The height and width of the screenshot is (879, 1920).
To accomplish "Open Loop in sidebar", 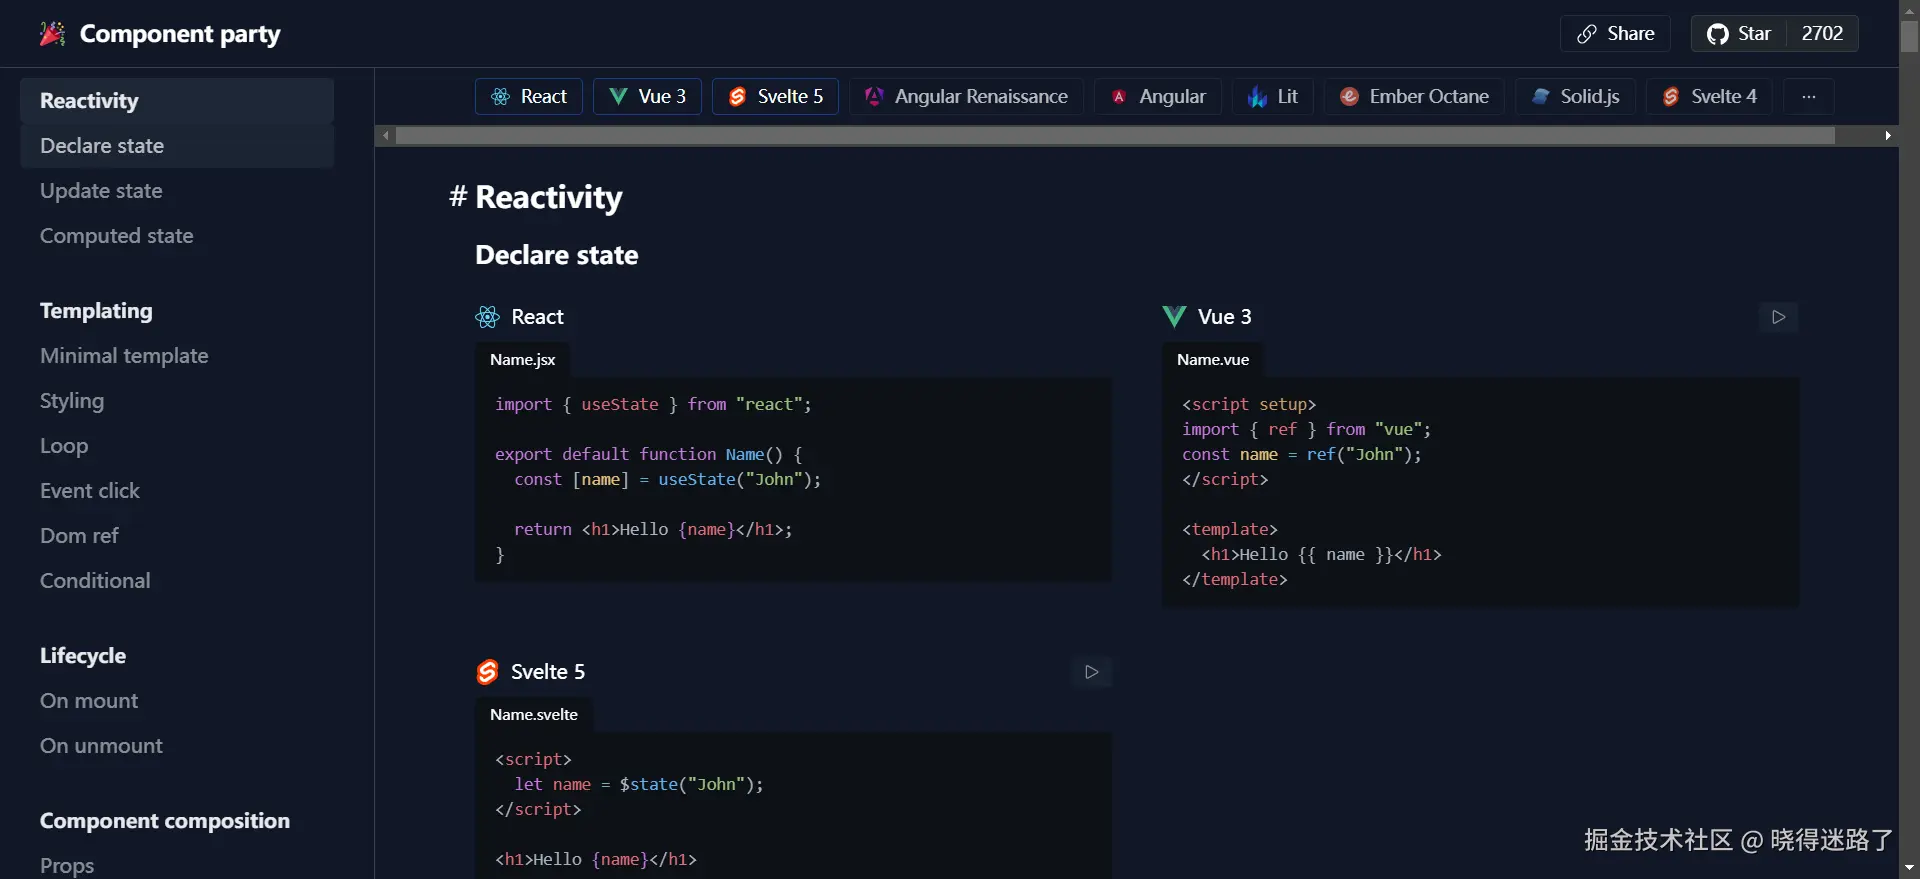I will [x=64, y=446].
